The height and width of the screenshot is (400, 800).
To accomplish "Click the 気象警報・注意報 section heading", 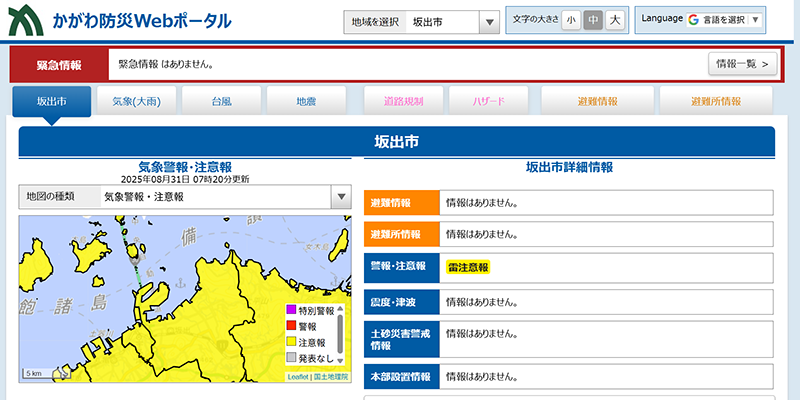I will pyautogui.click(x=185, y=167).
